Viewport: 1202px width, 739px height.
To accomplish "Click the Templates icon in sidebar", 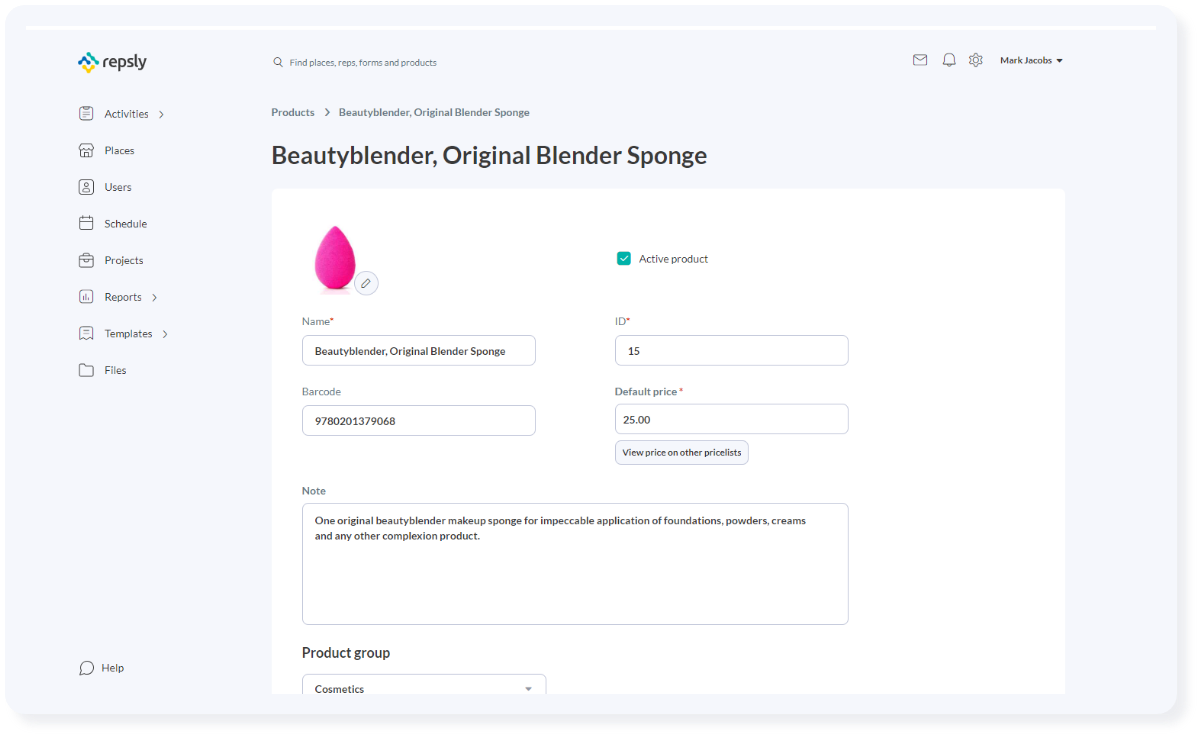I will point(86,334).
